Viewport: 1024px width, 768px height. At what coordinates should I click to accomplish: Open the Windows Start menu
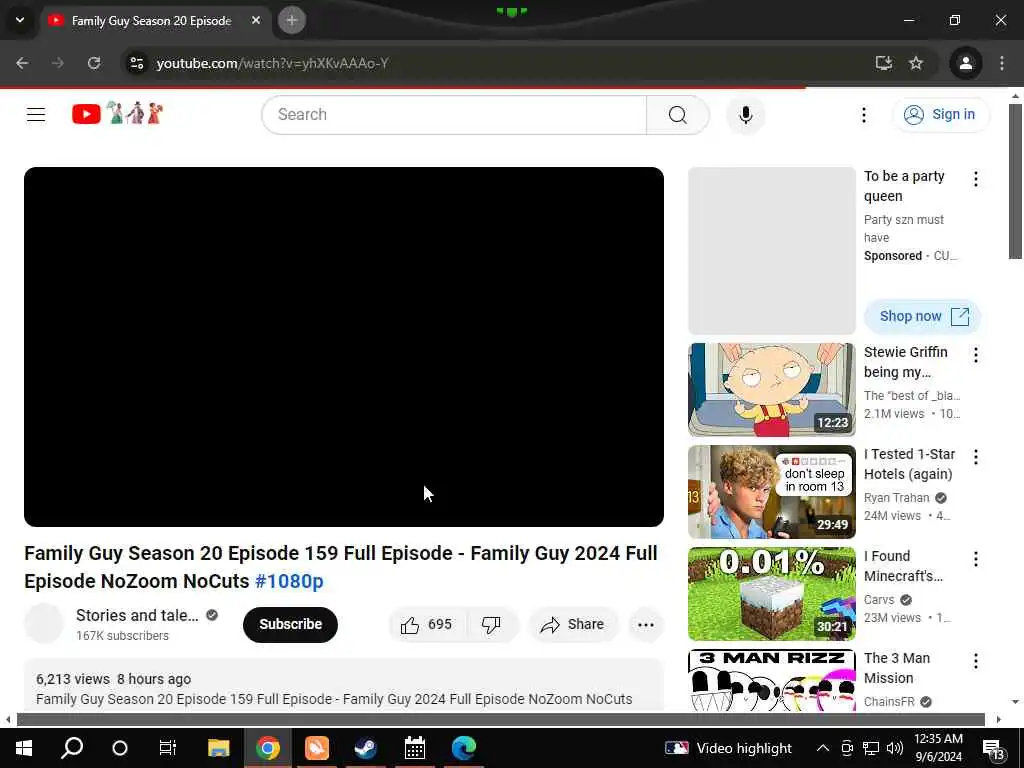pos(24,748)
